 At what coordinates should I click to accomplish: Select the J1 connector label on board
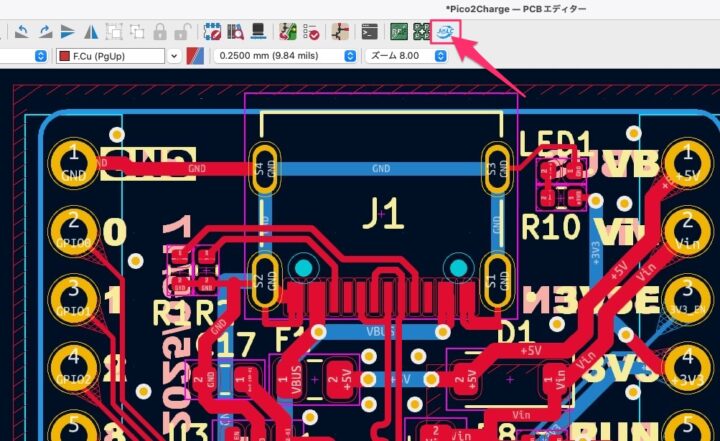pyautogui.click(x=381, y=213)
